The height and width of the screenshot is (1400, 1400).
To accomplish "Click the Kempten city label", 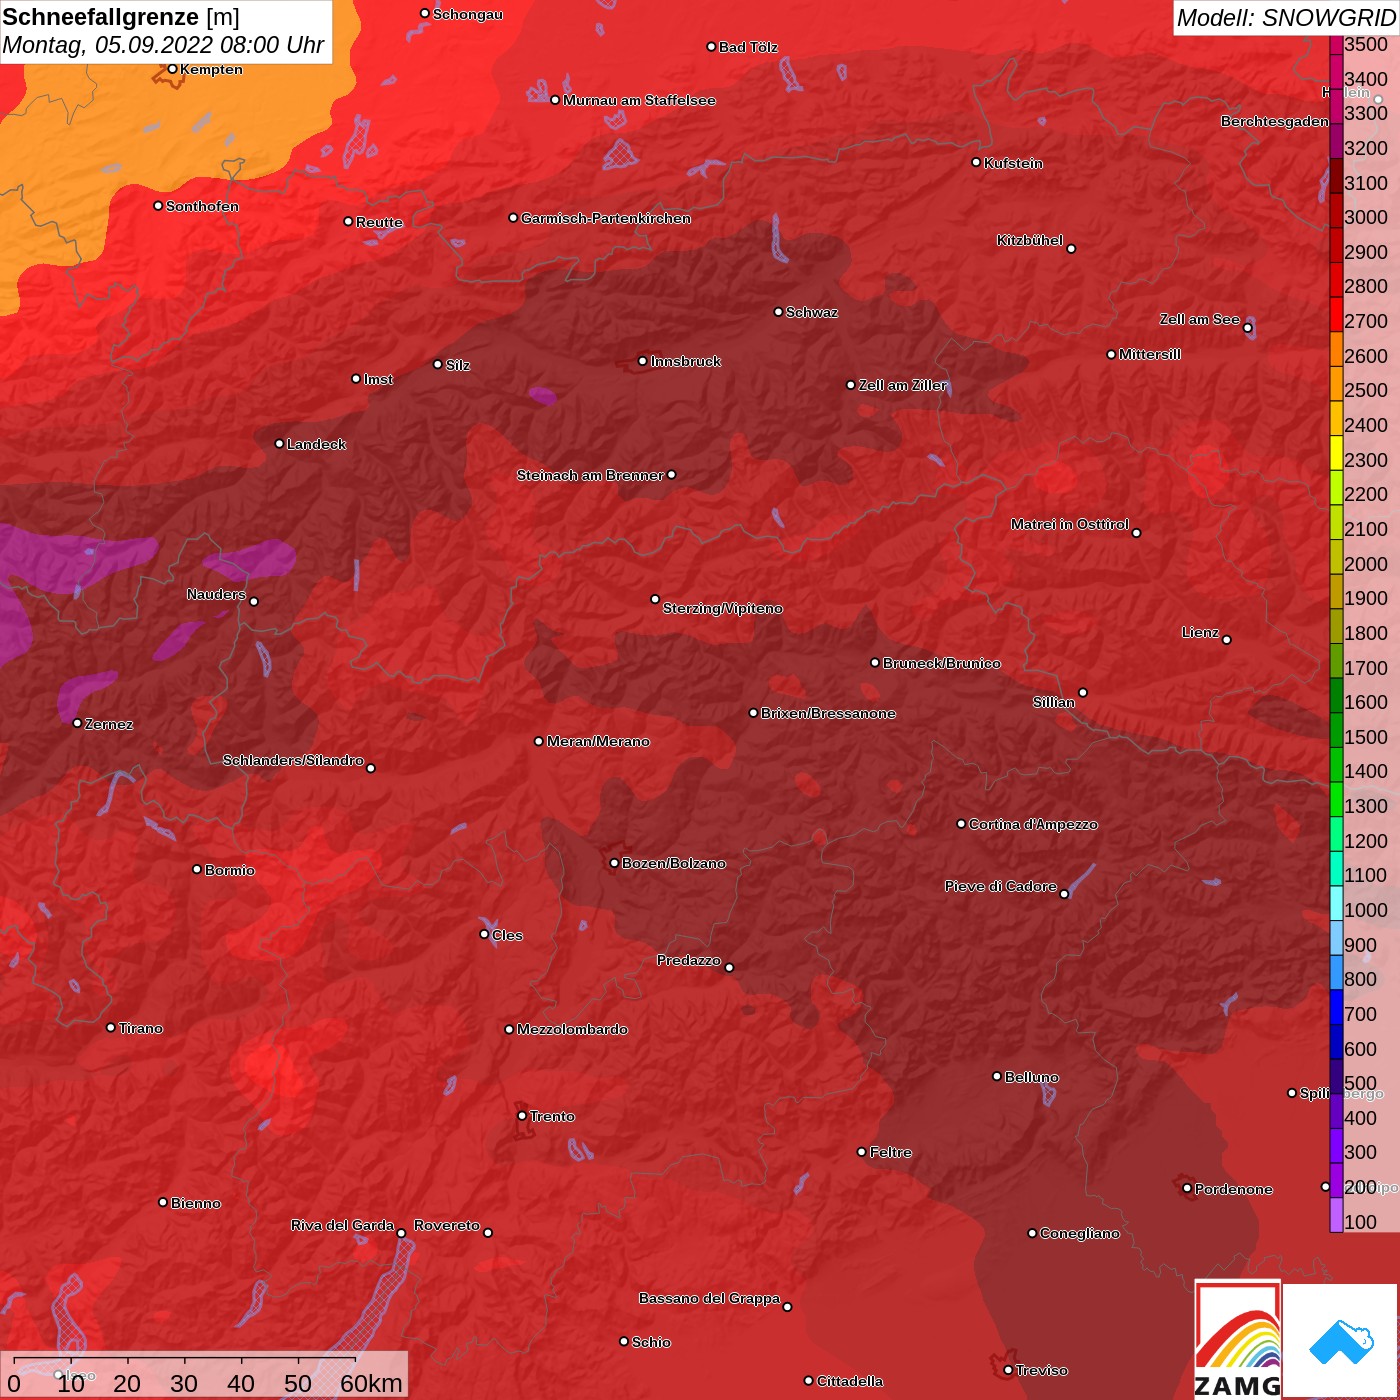I will click(x=211, y=69).
